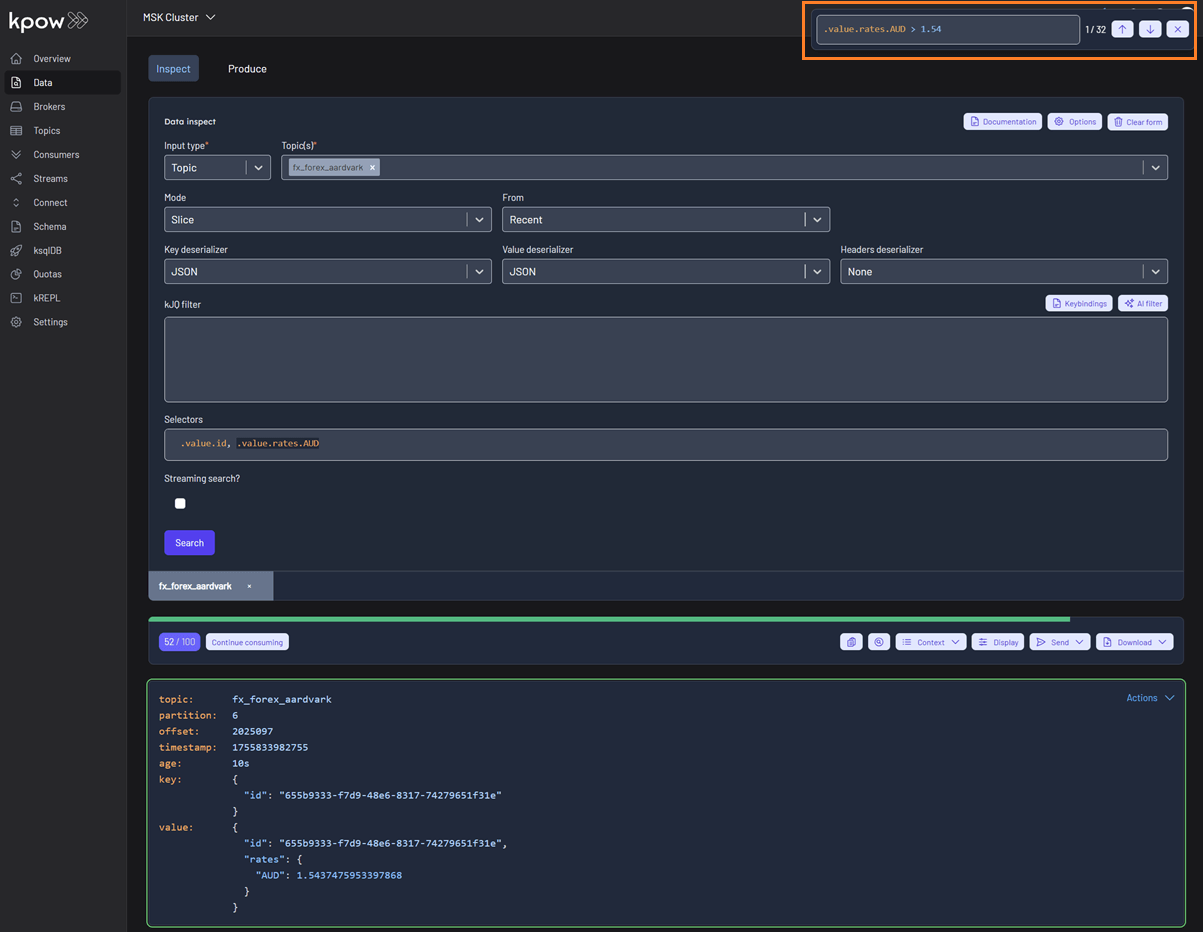Click the offset value 2025097
1203x932 pixels.
[x=253, y=732]
